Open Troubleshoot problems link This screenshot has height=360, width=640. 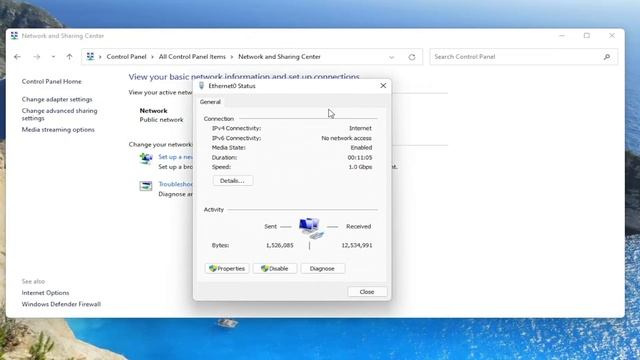pos(176,184)
